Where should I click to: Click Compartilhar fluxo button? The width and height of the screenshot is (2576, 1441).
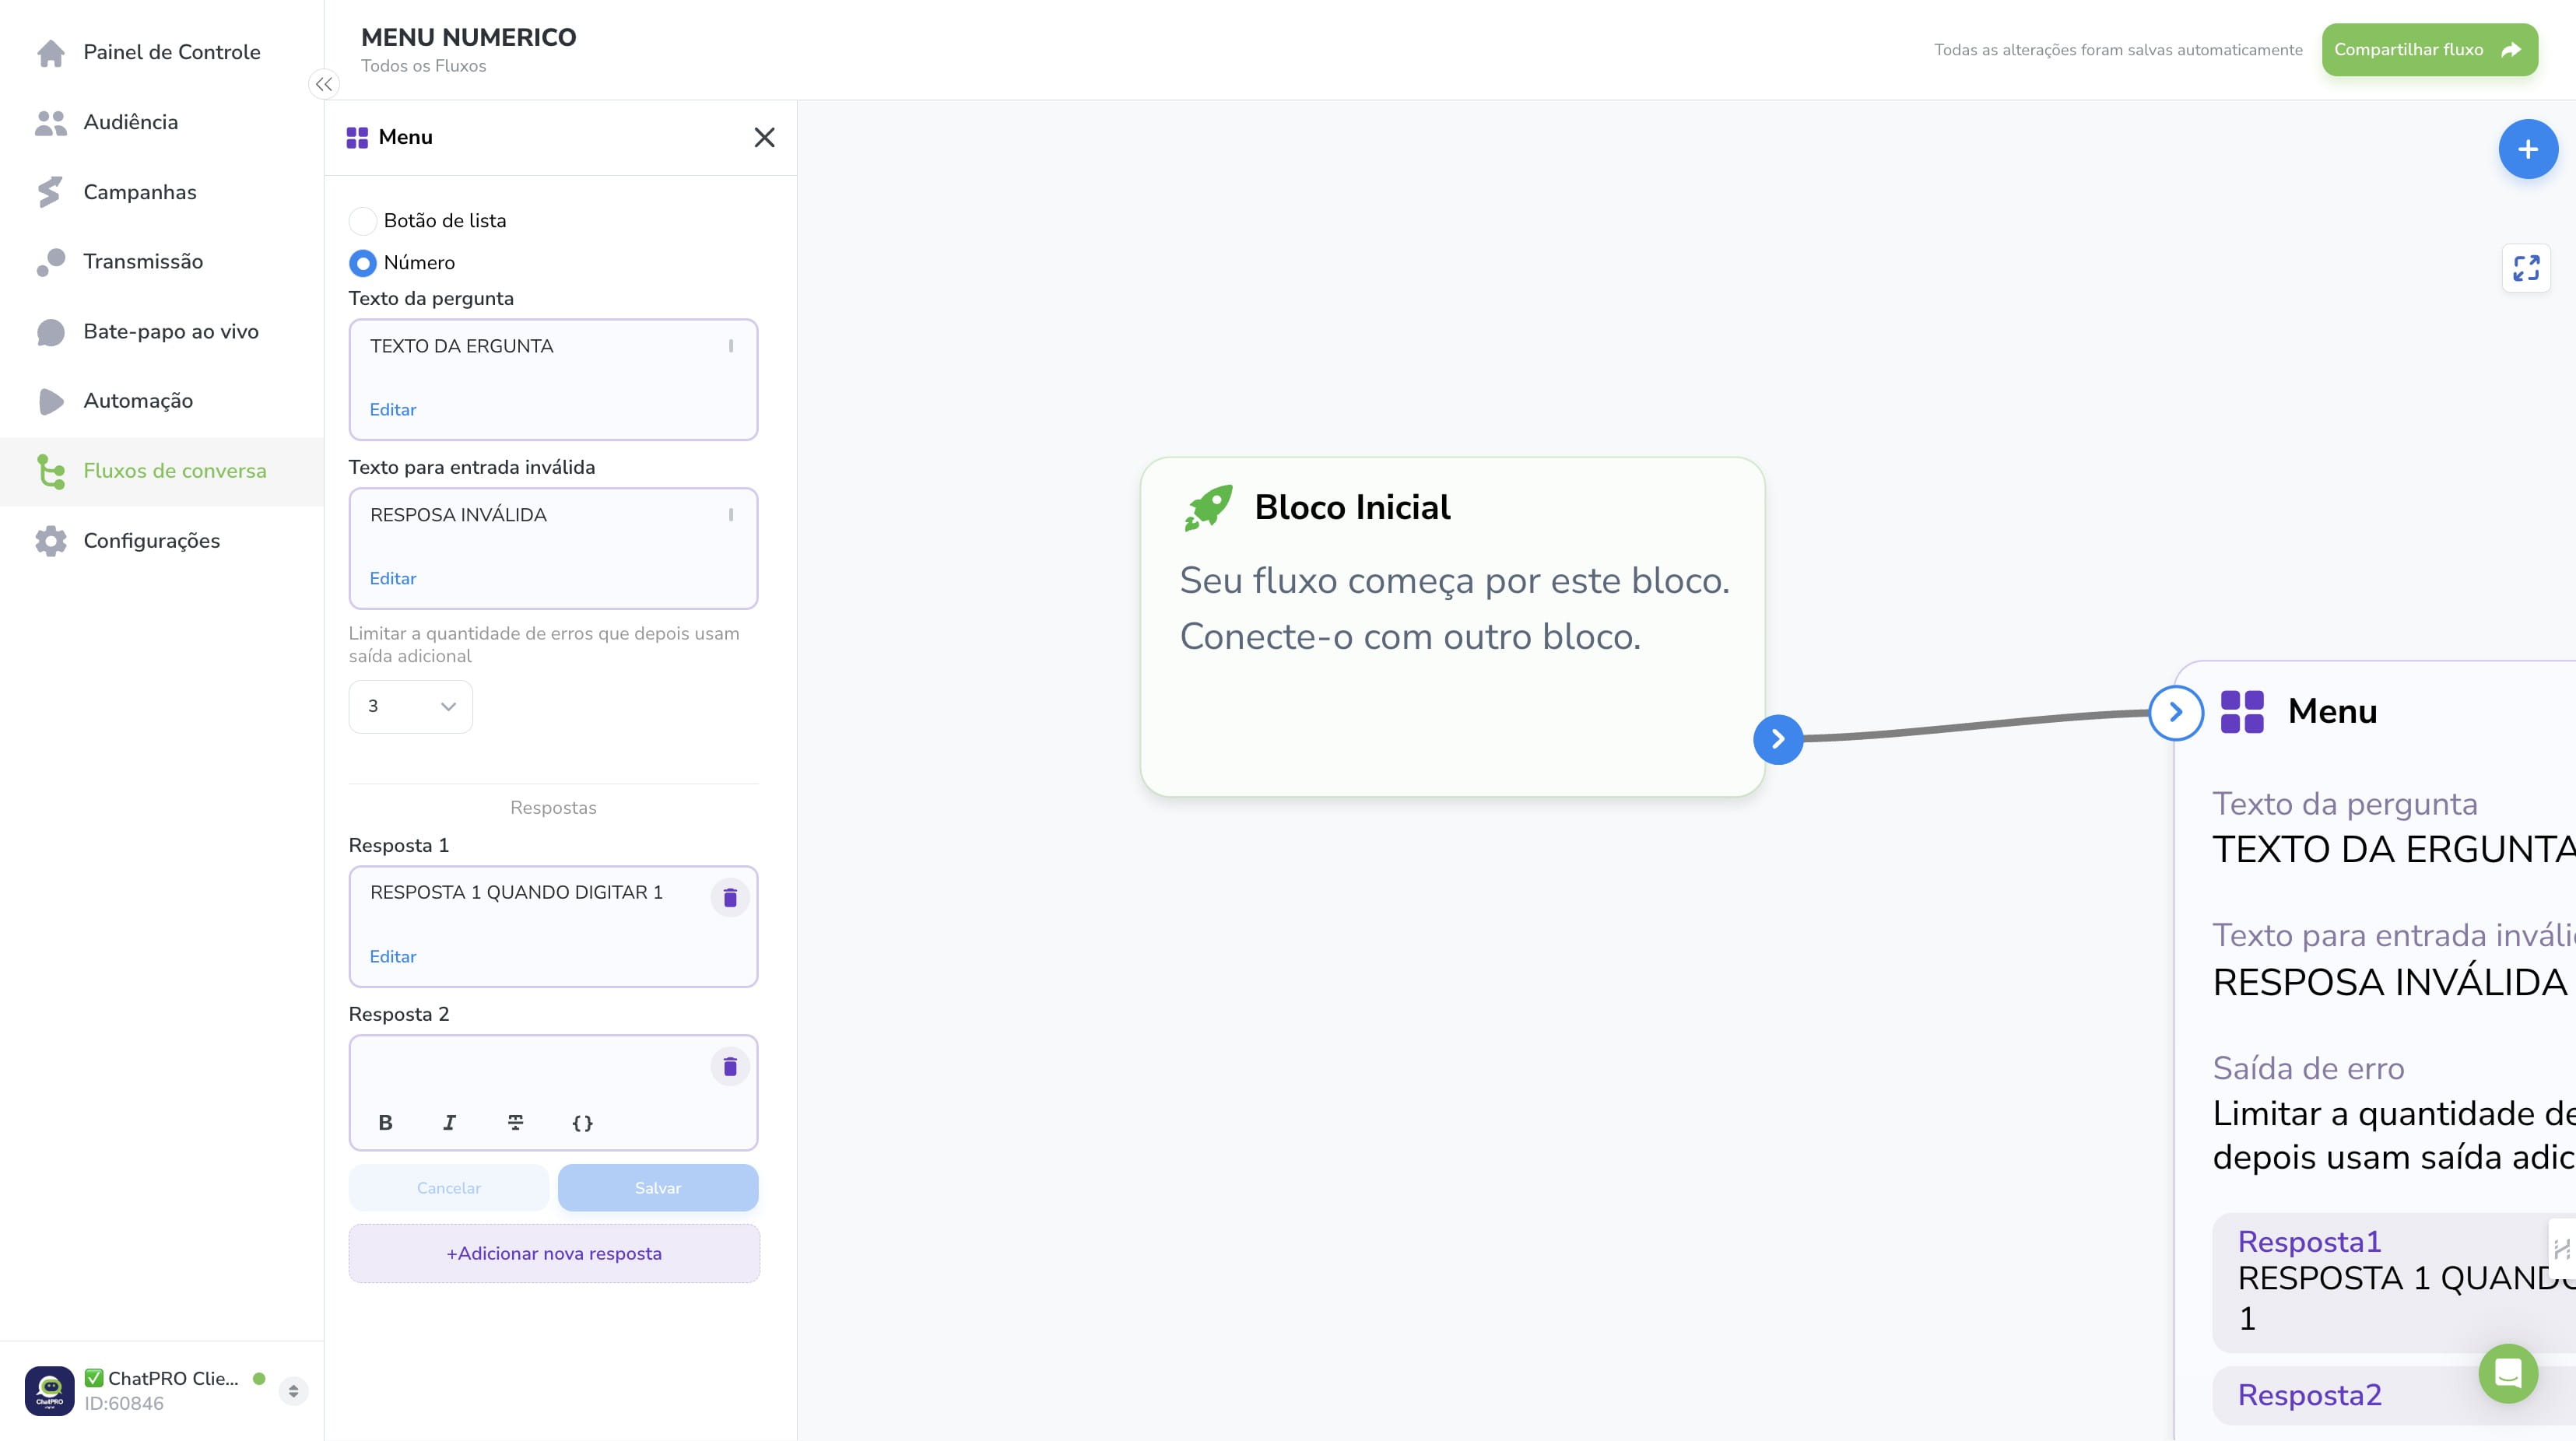[x=2429, y=50]
